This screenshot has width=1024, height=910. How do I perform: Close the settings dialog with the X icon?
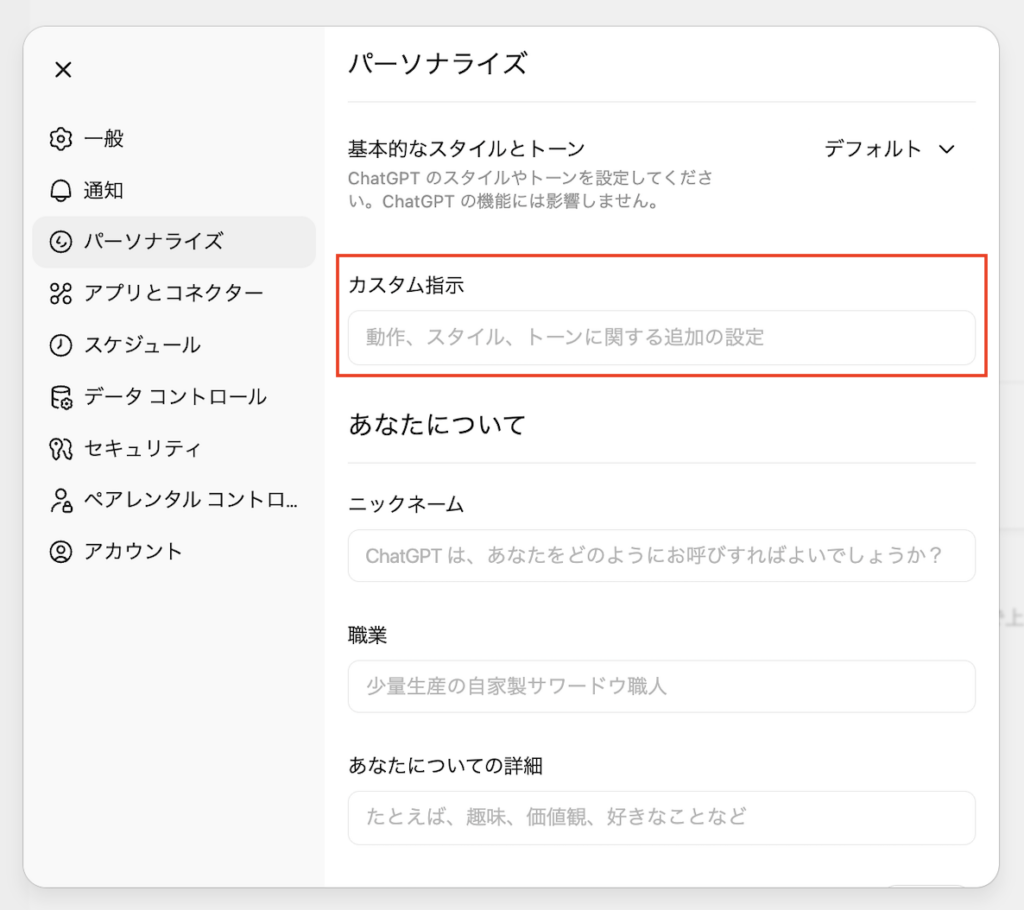pos(63,70)
